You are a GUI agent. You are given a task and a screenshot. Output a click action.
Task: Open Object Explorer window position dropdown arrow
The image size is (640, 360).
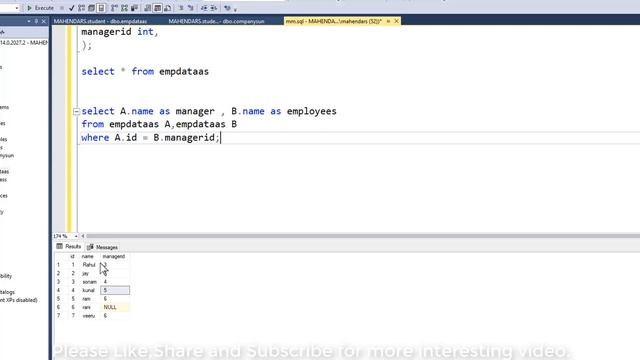29,21
